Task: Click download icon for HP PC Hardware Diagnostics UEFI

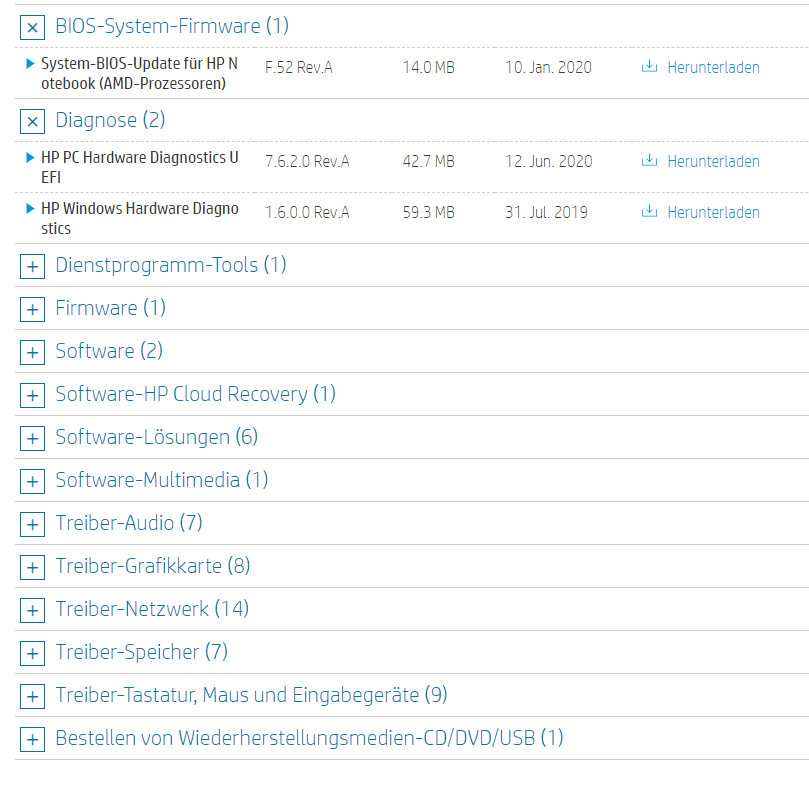Action: click(649, 161)
